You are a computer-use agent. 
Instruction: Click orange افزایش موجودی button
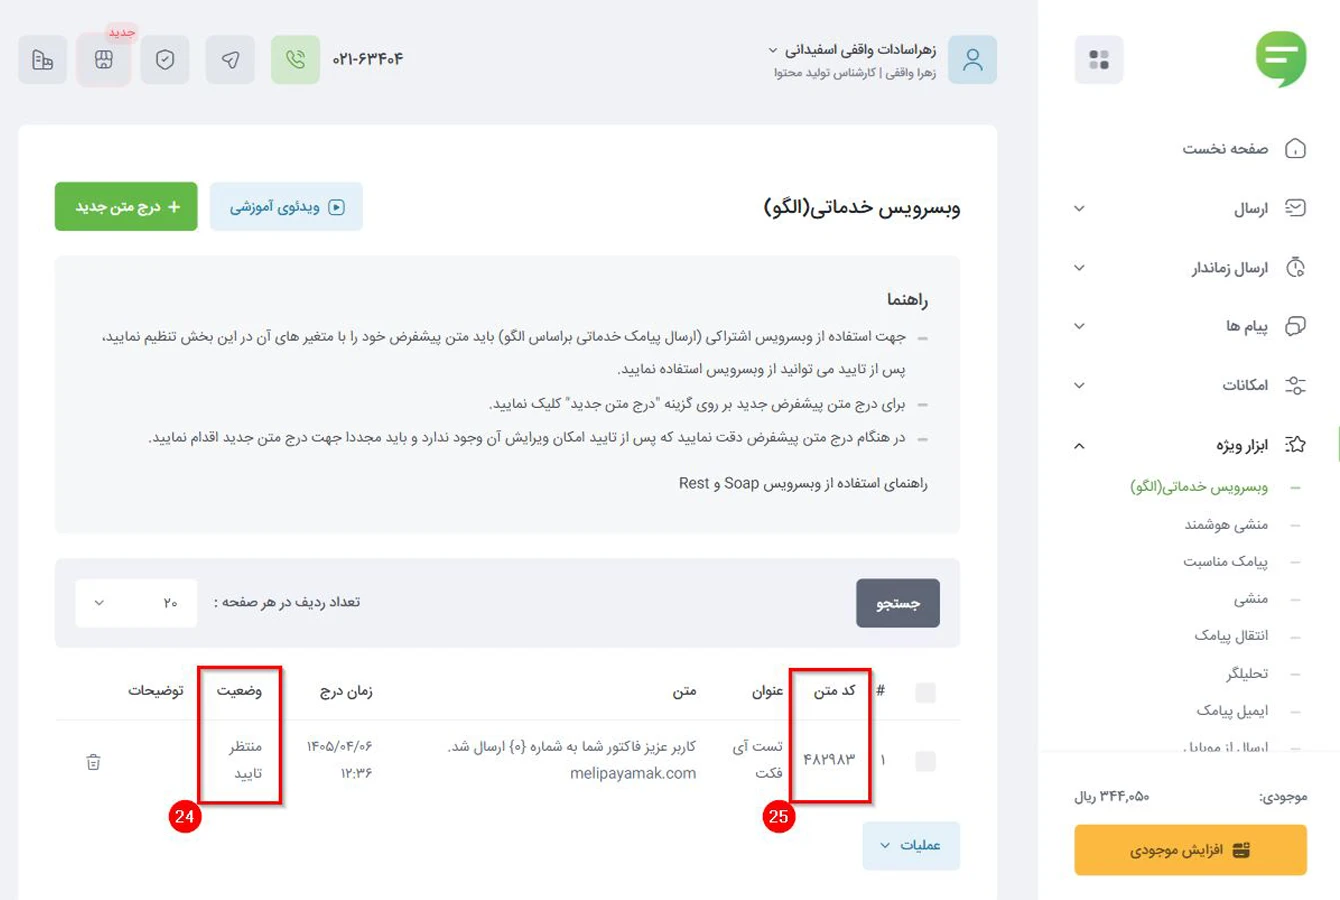click(1190, 850)
